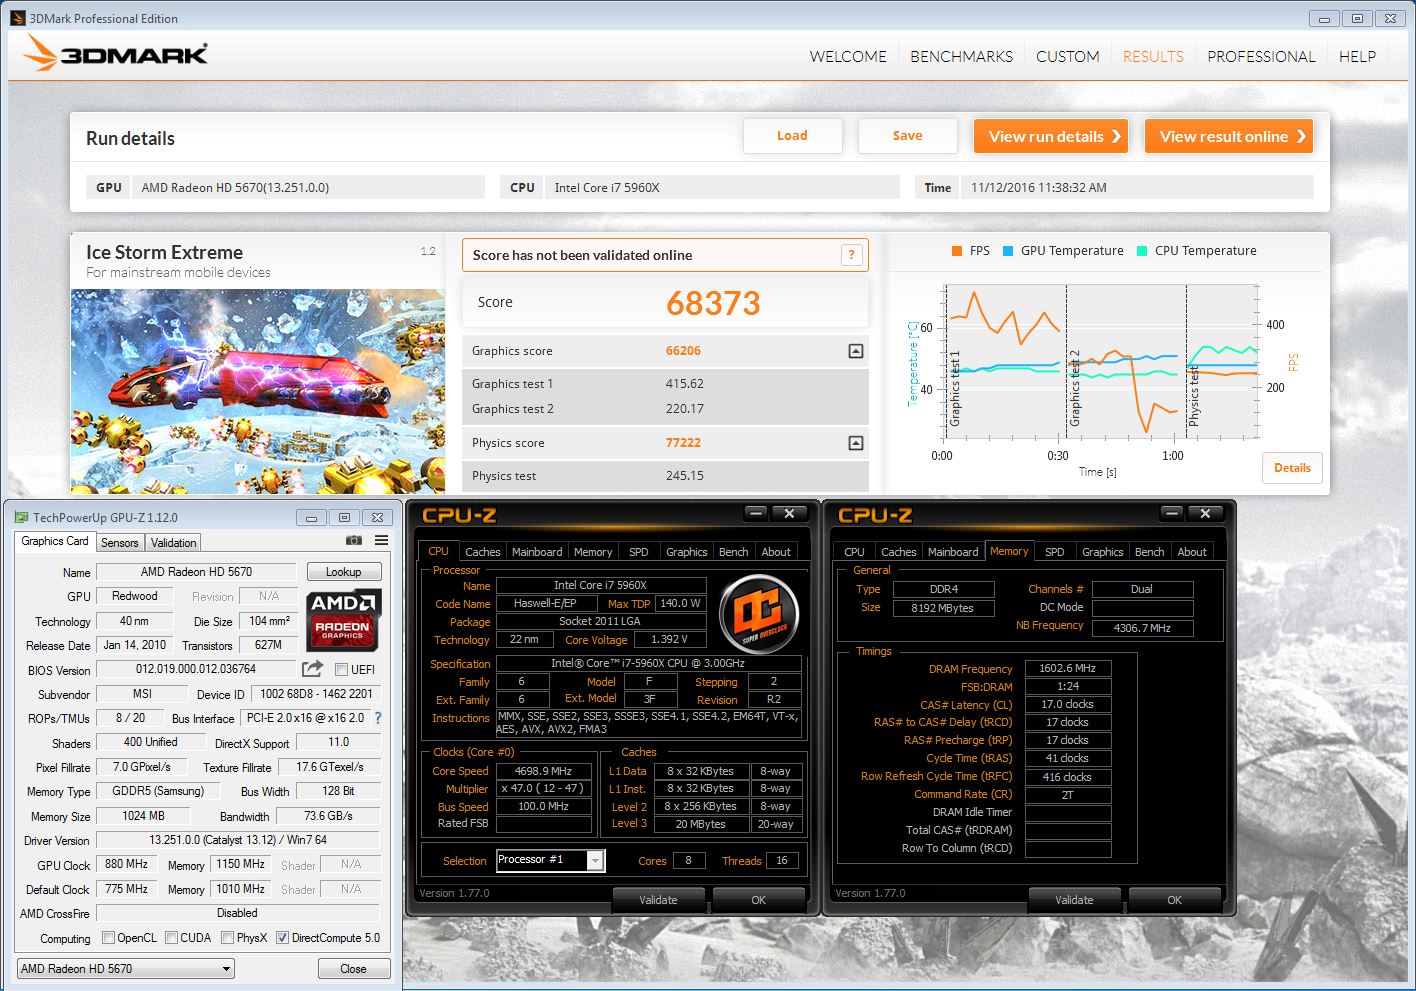This screenshot has width=1416, height=991.
Task: Click the AMD Radeon Graphics logo
Action: pos(343,620)
